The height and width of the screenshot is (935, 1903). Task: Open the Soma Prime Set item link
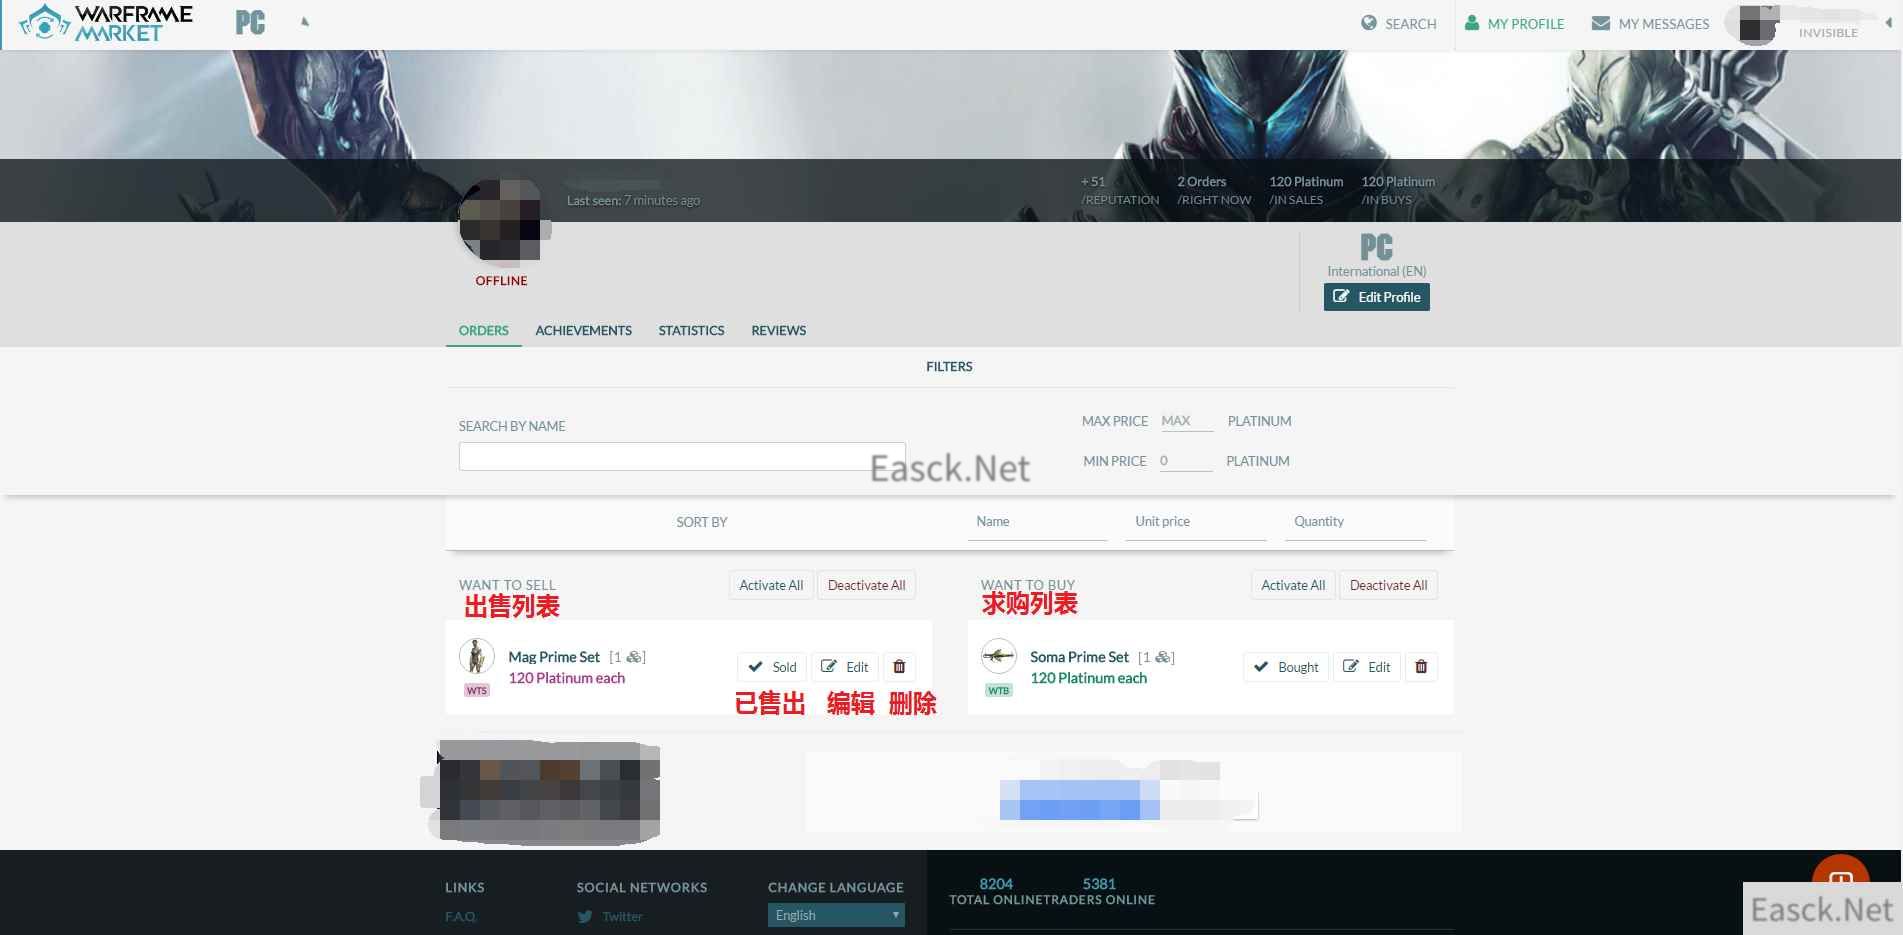click(1079, 657)
